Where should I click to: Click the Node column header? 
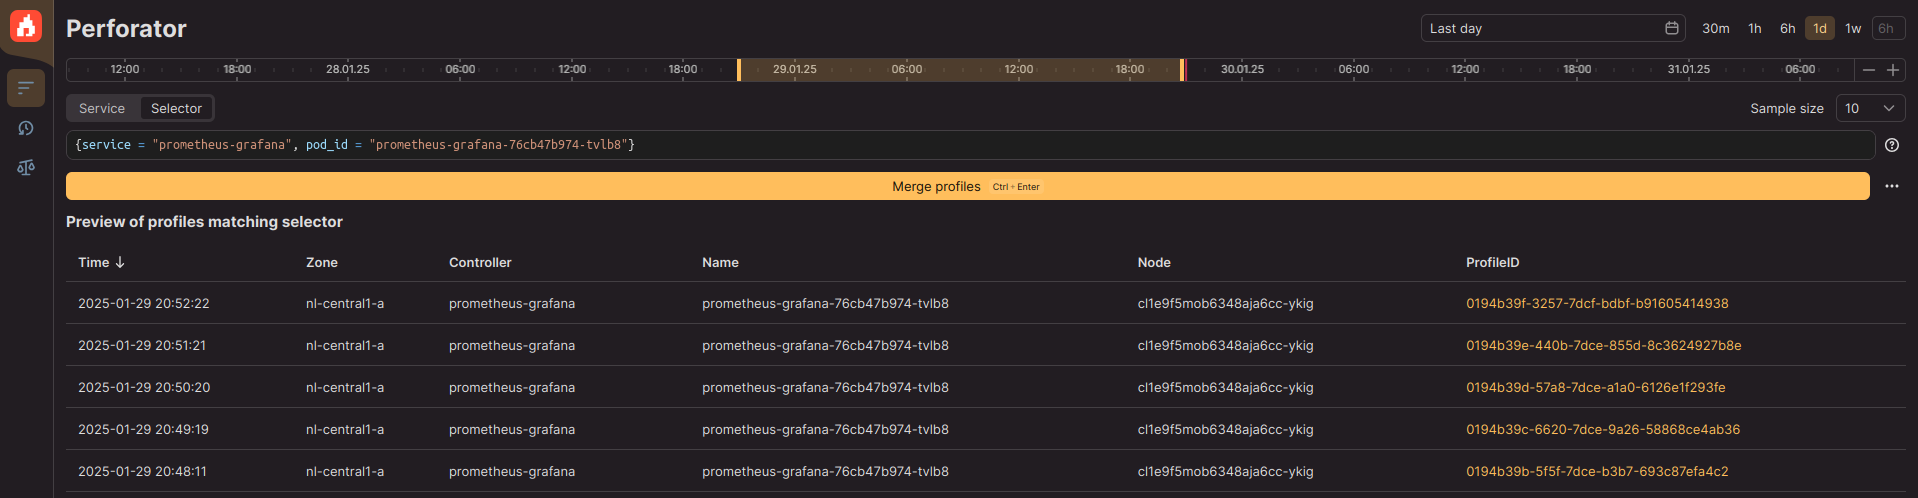(1154, 262)
